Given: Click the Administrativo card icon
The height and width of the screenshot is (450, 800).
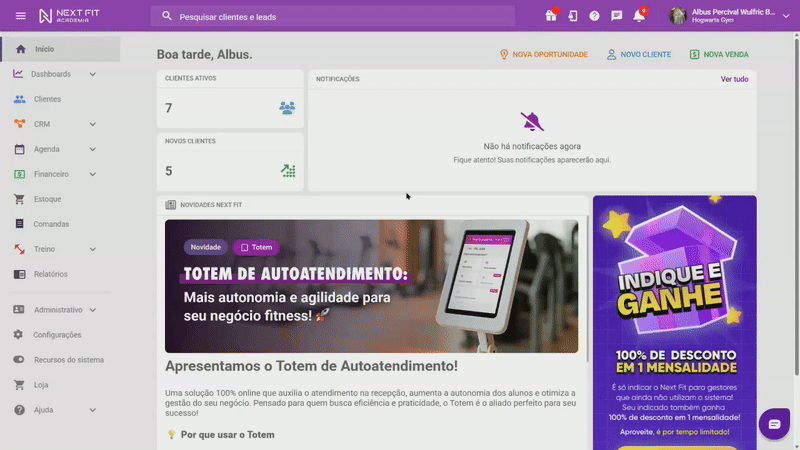Looking at the screenshot, I should [x=19, y=310].
